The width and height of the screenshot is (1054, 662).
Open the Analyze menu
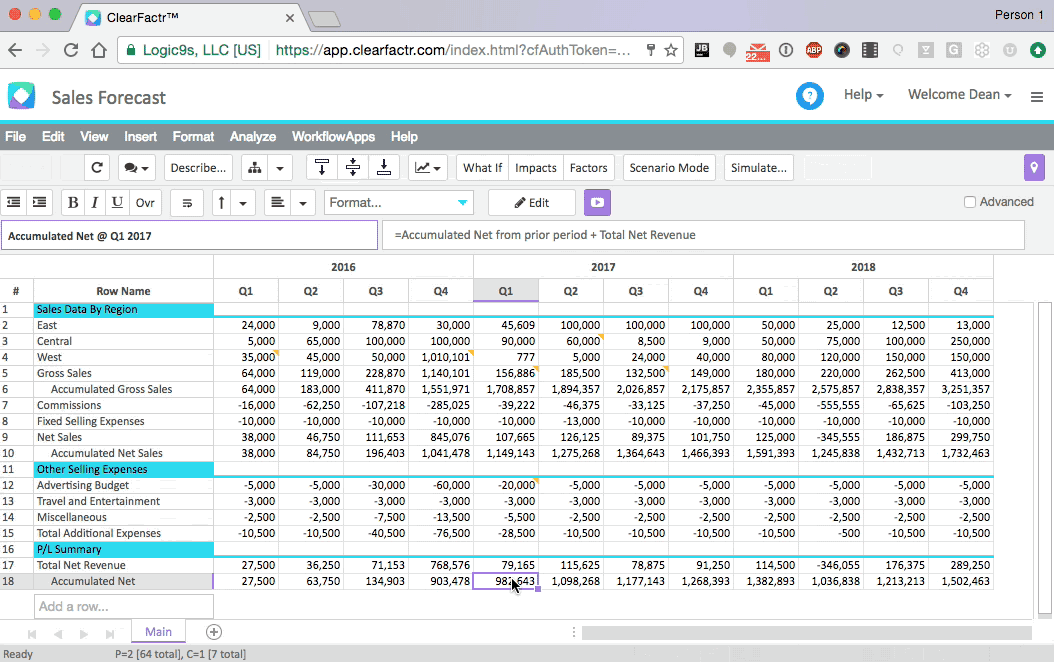[252, 137]
